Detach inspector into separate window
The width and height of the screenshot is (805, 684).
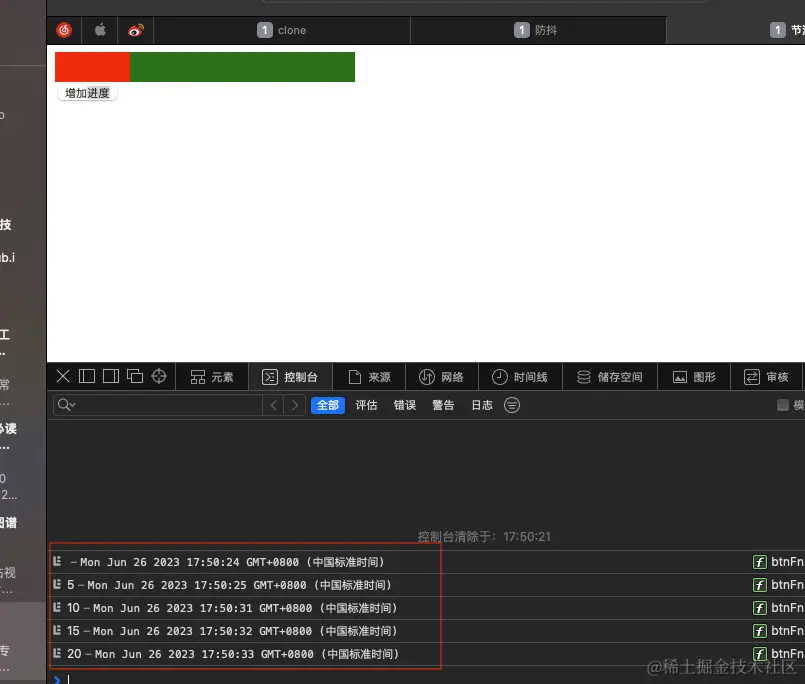click(x=135, y=376)
